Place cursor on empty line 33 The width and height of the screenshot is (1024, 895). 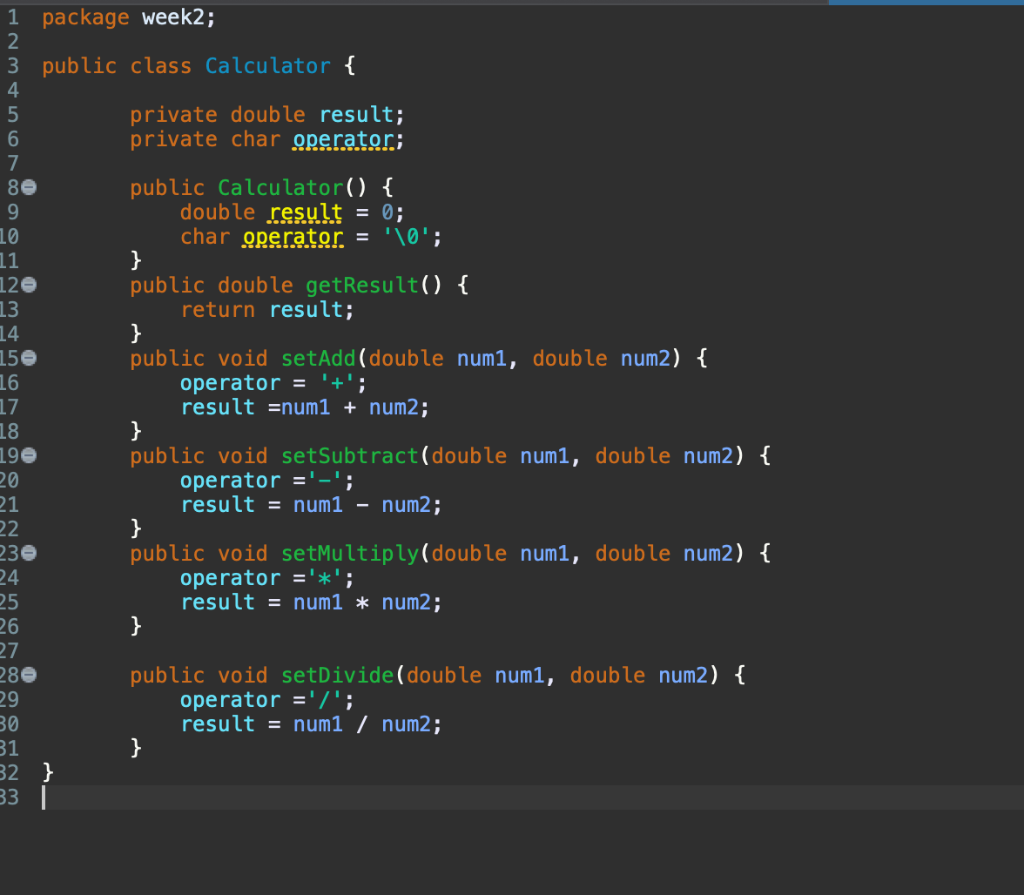(60, 797)
